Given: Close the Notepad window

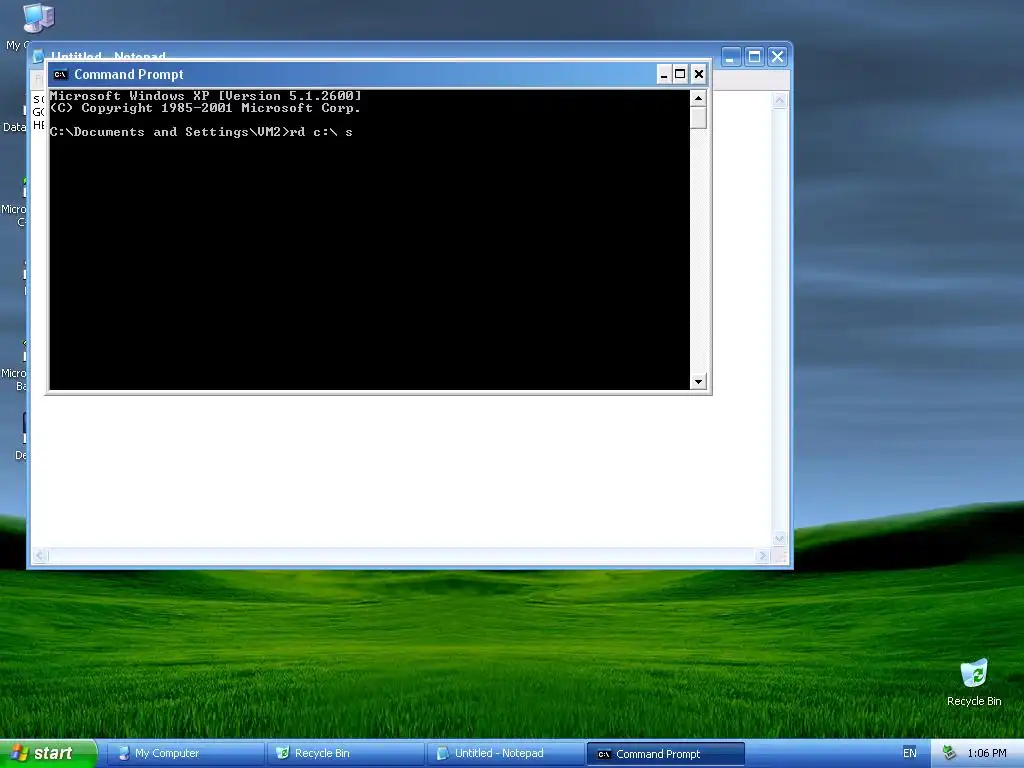Looking at the screenshot, I should click(x=777, y=57).
